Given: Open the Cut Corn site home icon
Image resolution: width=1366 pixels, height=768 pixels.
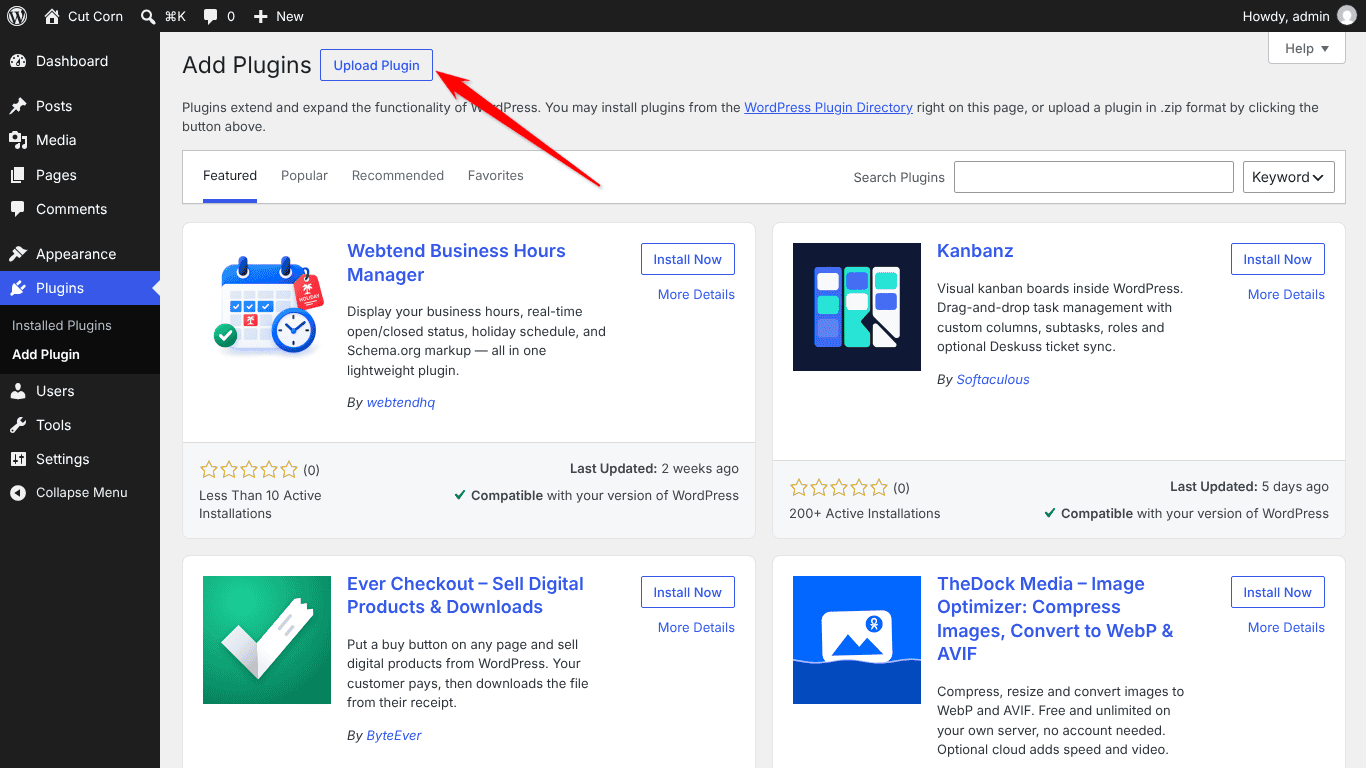Looking at the screenshot, I should 52,16.
